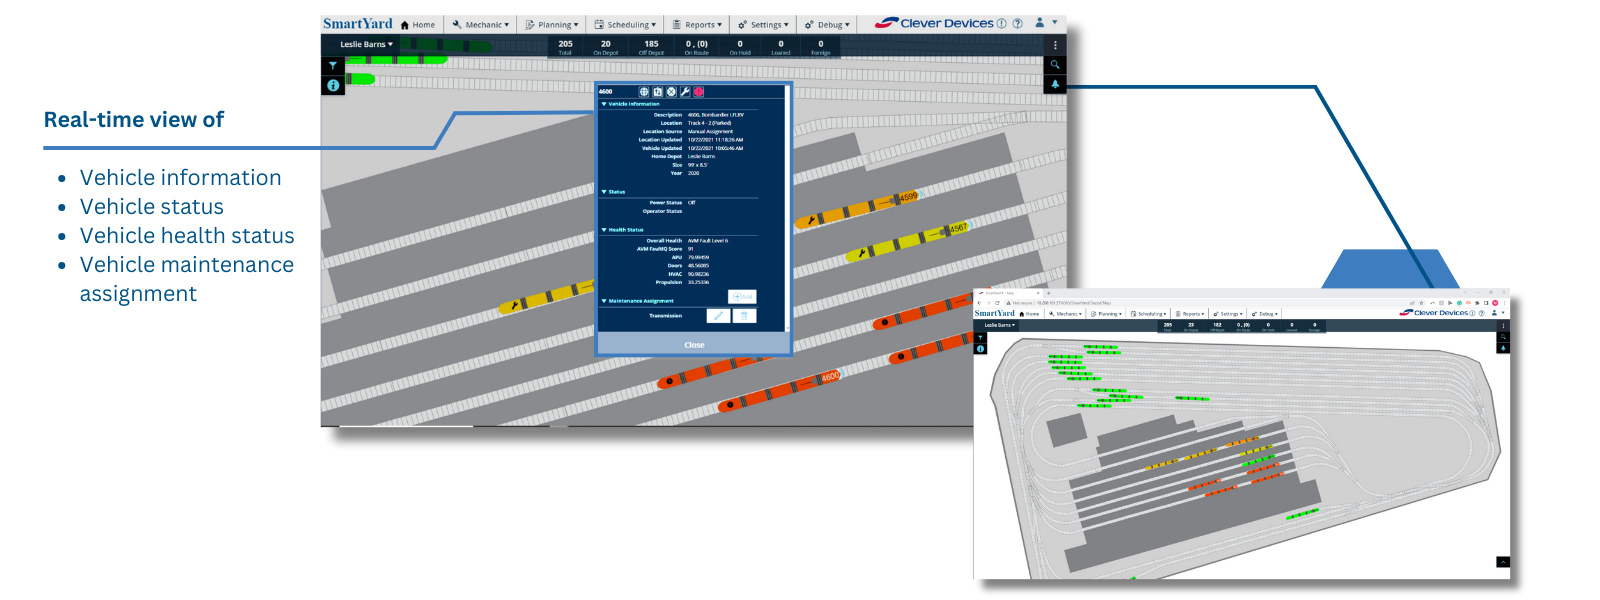Screen dimensions: 1600x600
Task: Click the browser reload button in the small window
Action: point(997,303)
